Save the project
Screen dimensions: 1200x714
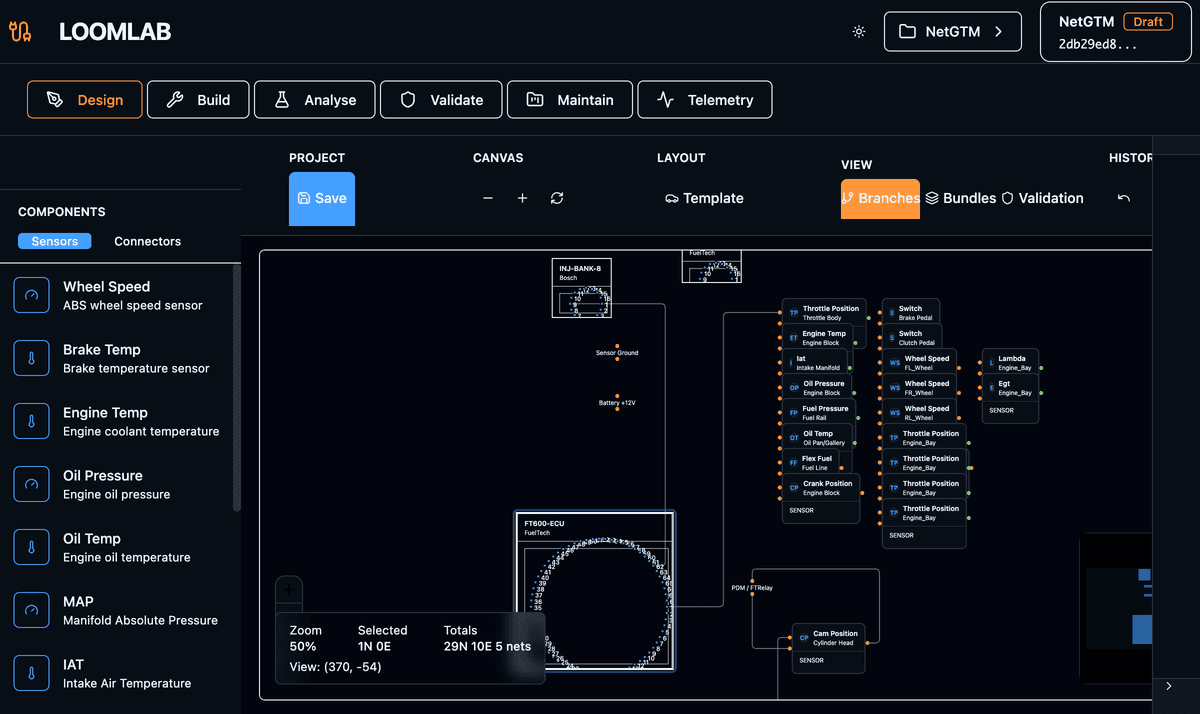pyautogui.click(x=321, y=198)
